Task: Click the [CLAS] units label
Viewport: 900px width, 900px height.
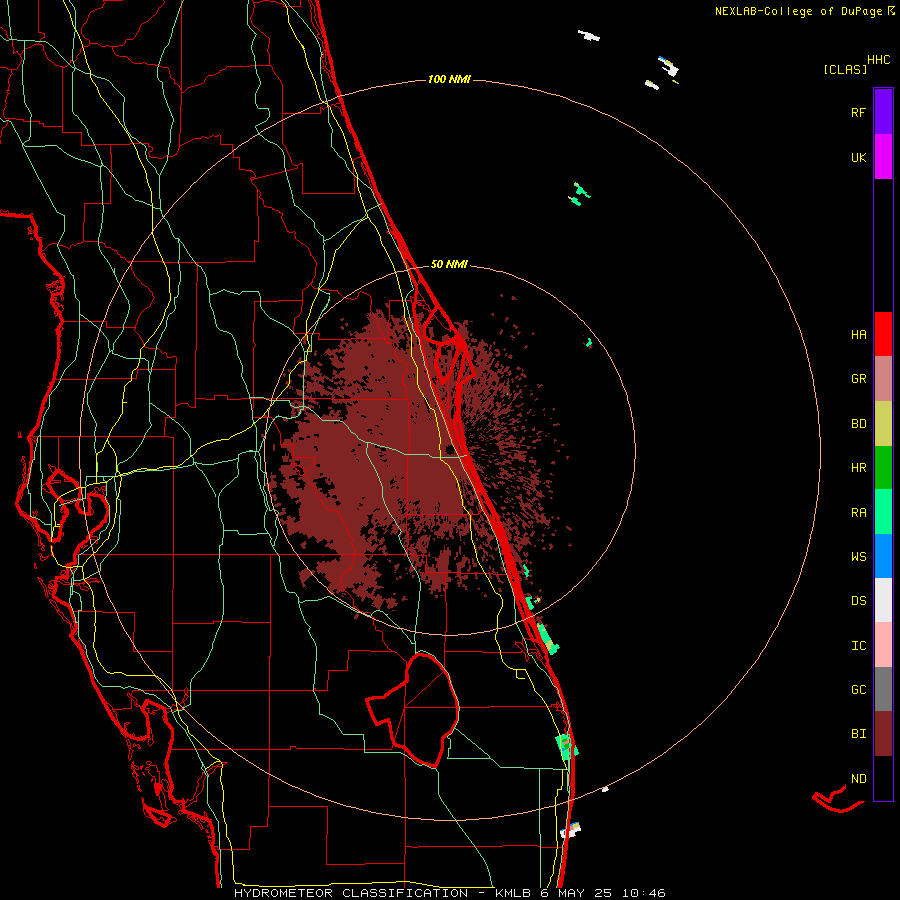Action: pyautogui.click(x=845, y=69)
